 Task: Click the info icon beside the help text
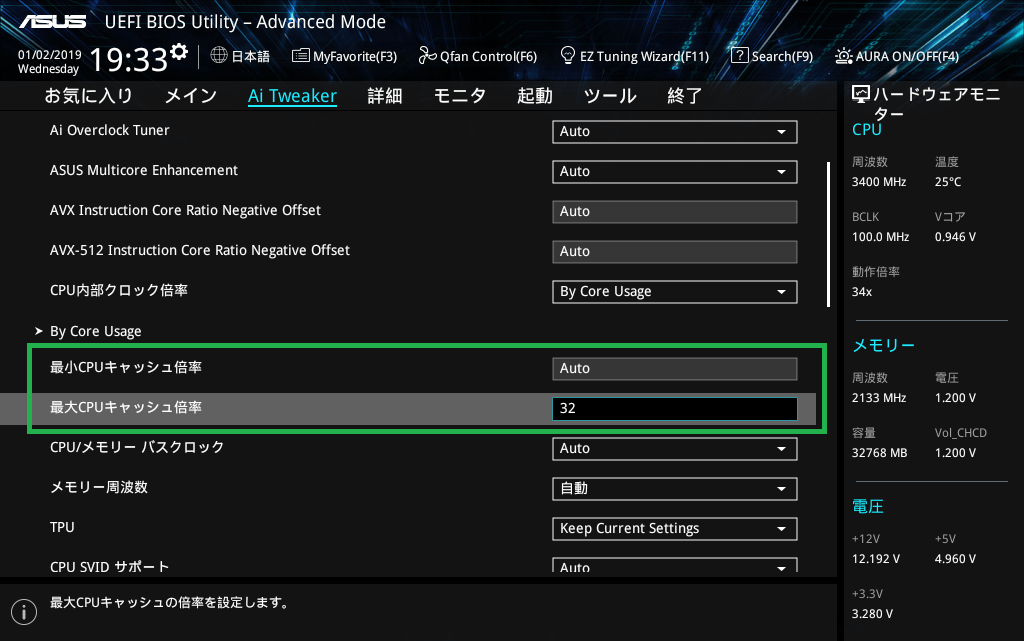click(24, 612)
